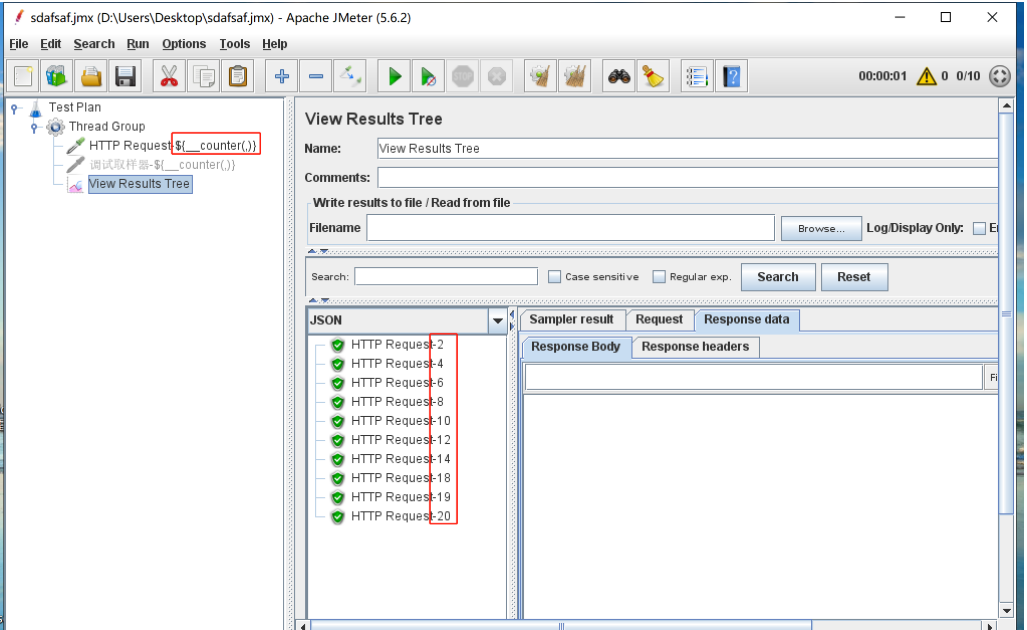Tick the Regular exp. checkbox
1027x630 pixels.
(x=659, y=276)
